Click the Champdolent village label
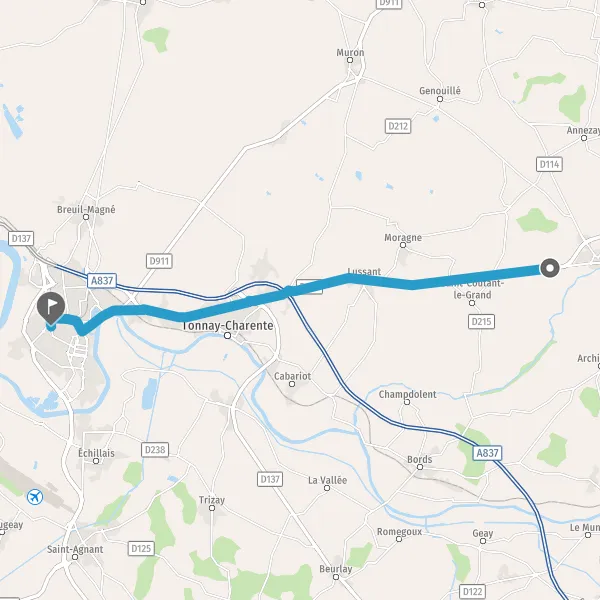 click(x=407, y=394)
